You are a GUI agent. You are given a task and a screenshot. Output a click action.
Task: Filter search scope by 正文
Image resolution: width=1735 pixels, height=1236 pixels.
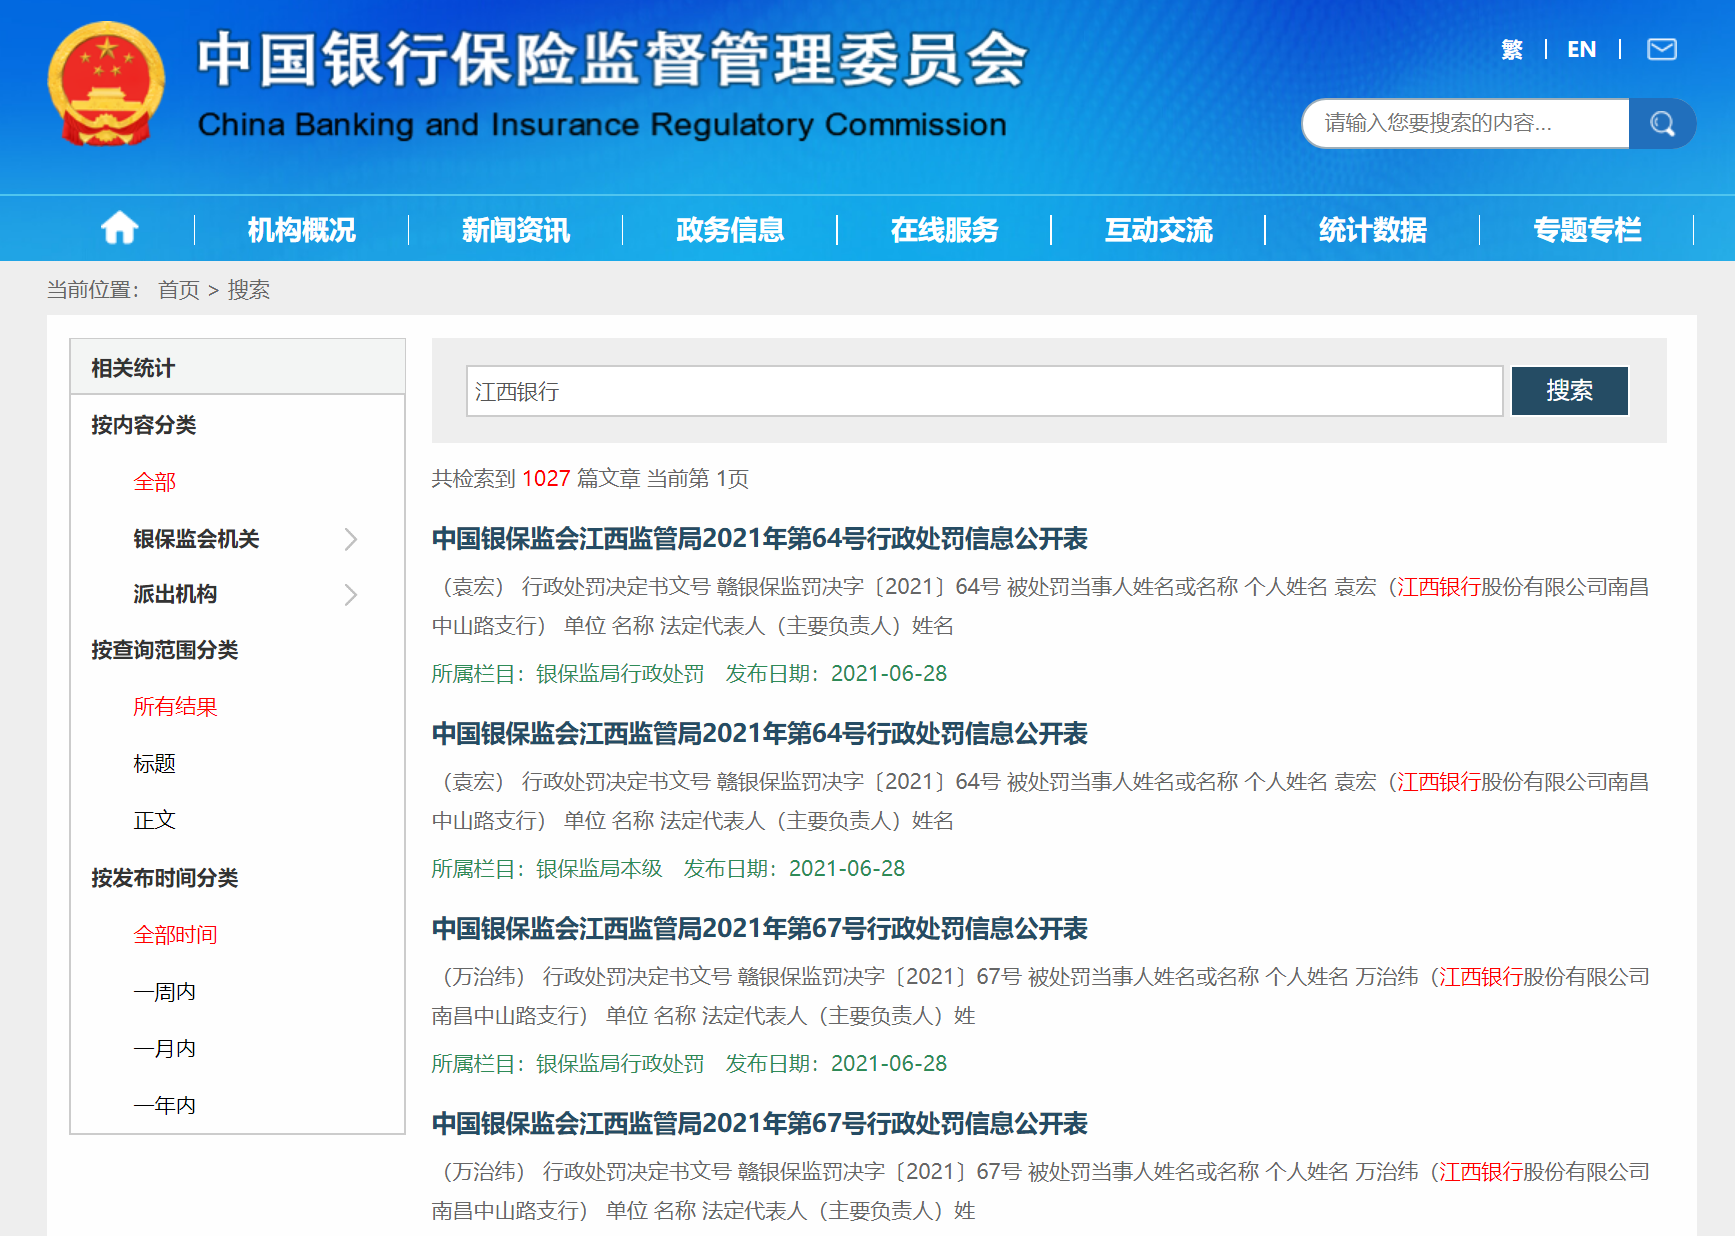pyautogui.click(x=154, y=821)
